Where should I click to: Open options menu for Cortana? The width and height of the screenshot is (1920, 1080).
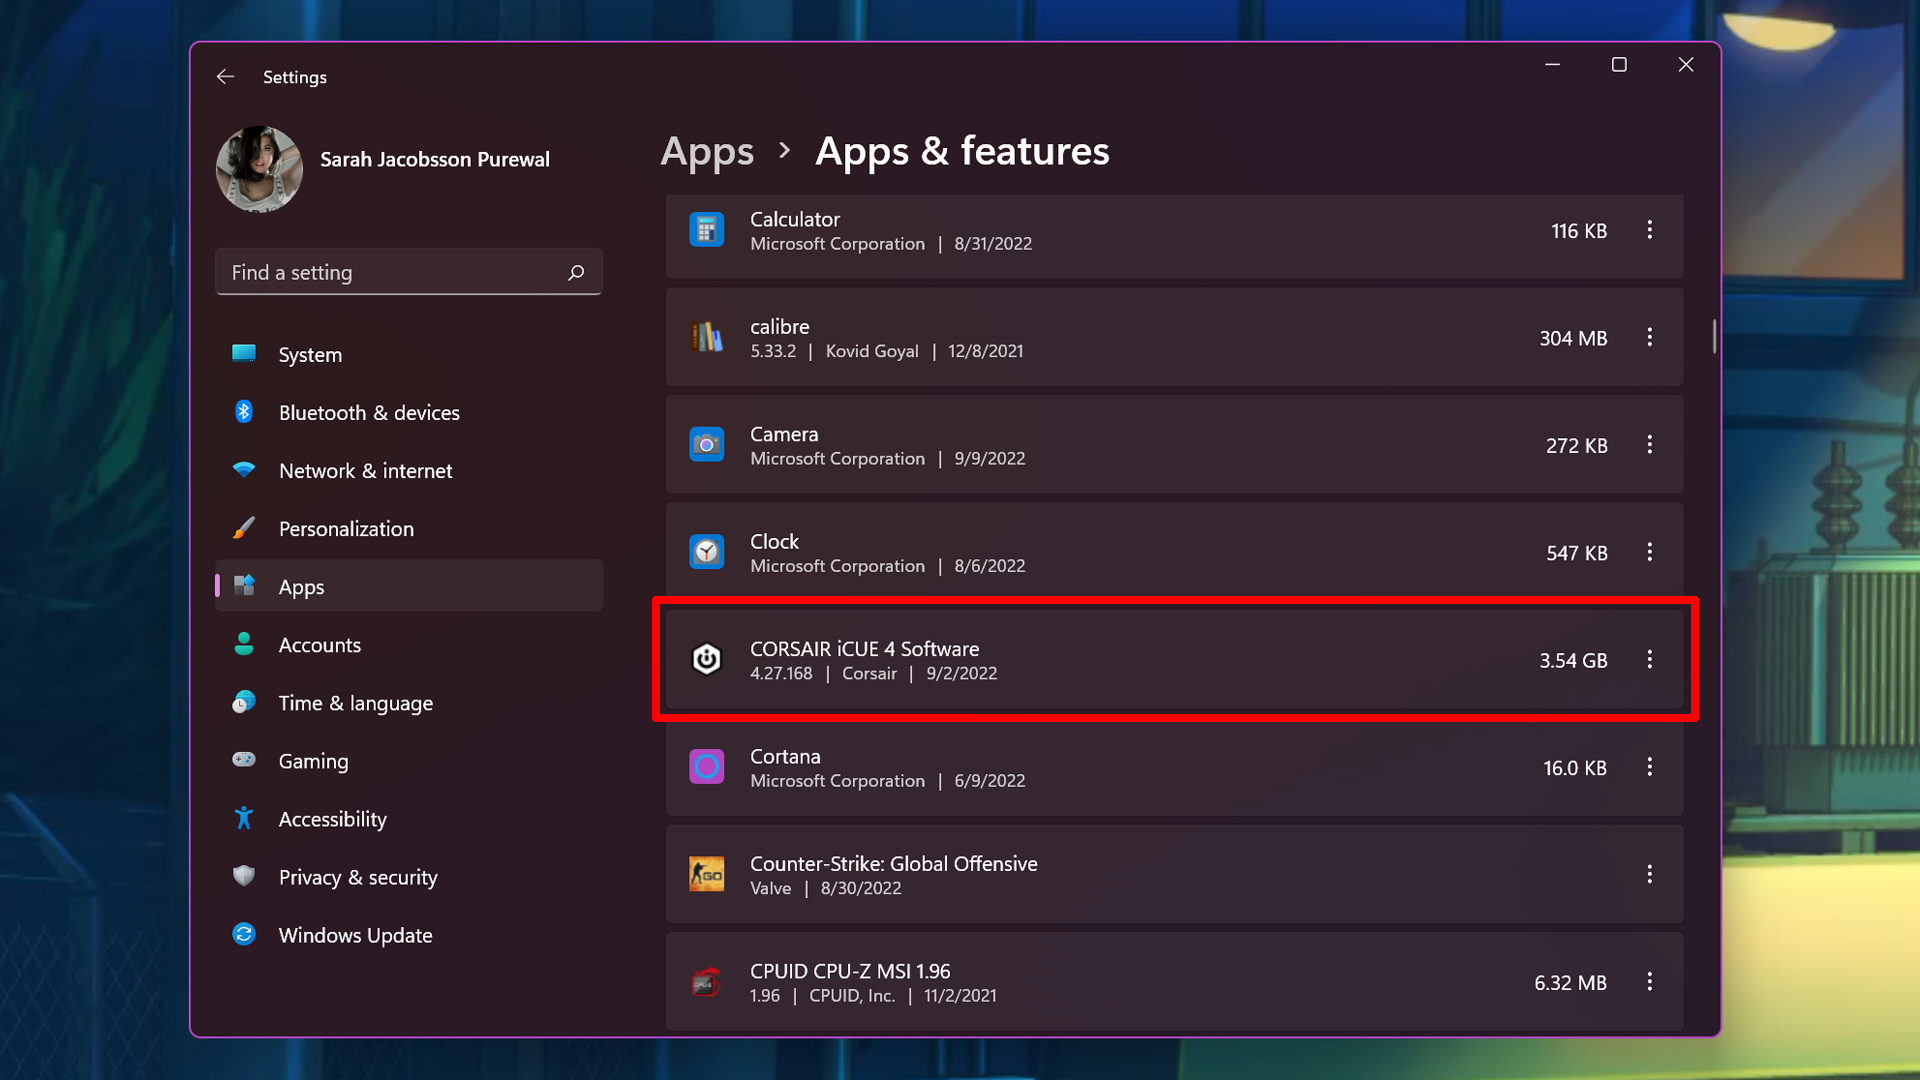click(x=1649, y=767)
